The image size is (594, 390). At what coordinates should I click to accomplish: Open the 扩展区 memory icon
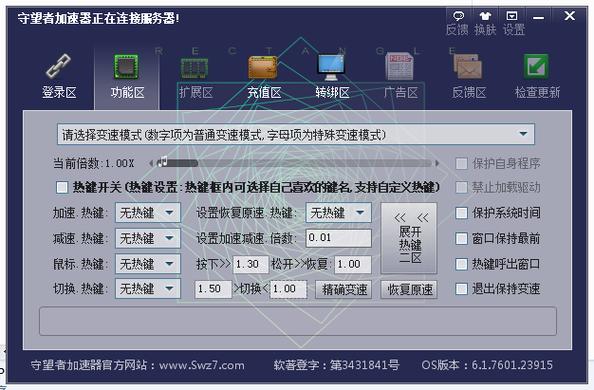194,68
